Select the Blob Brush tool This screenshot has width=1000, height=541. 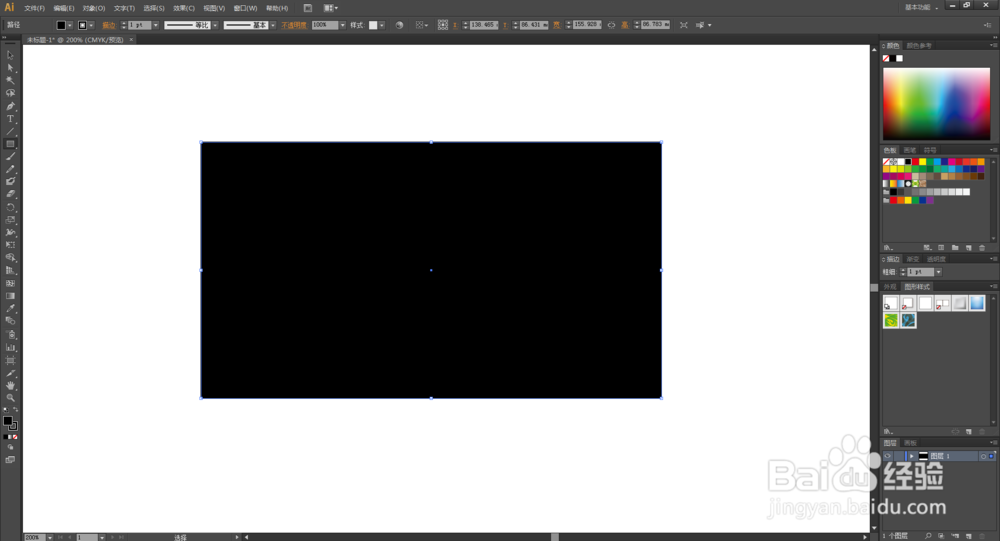click(10, 182)
